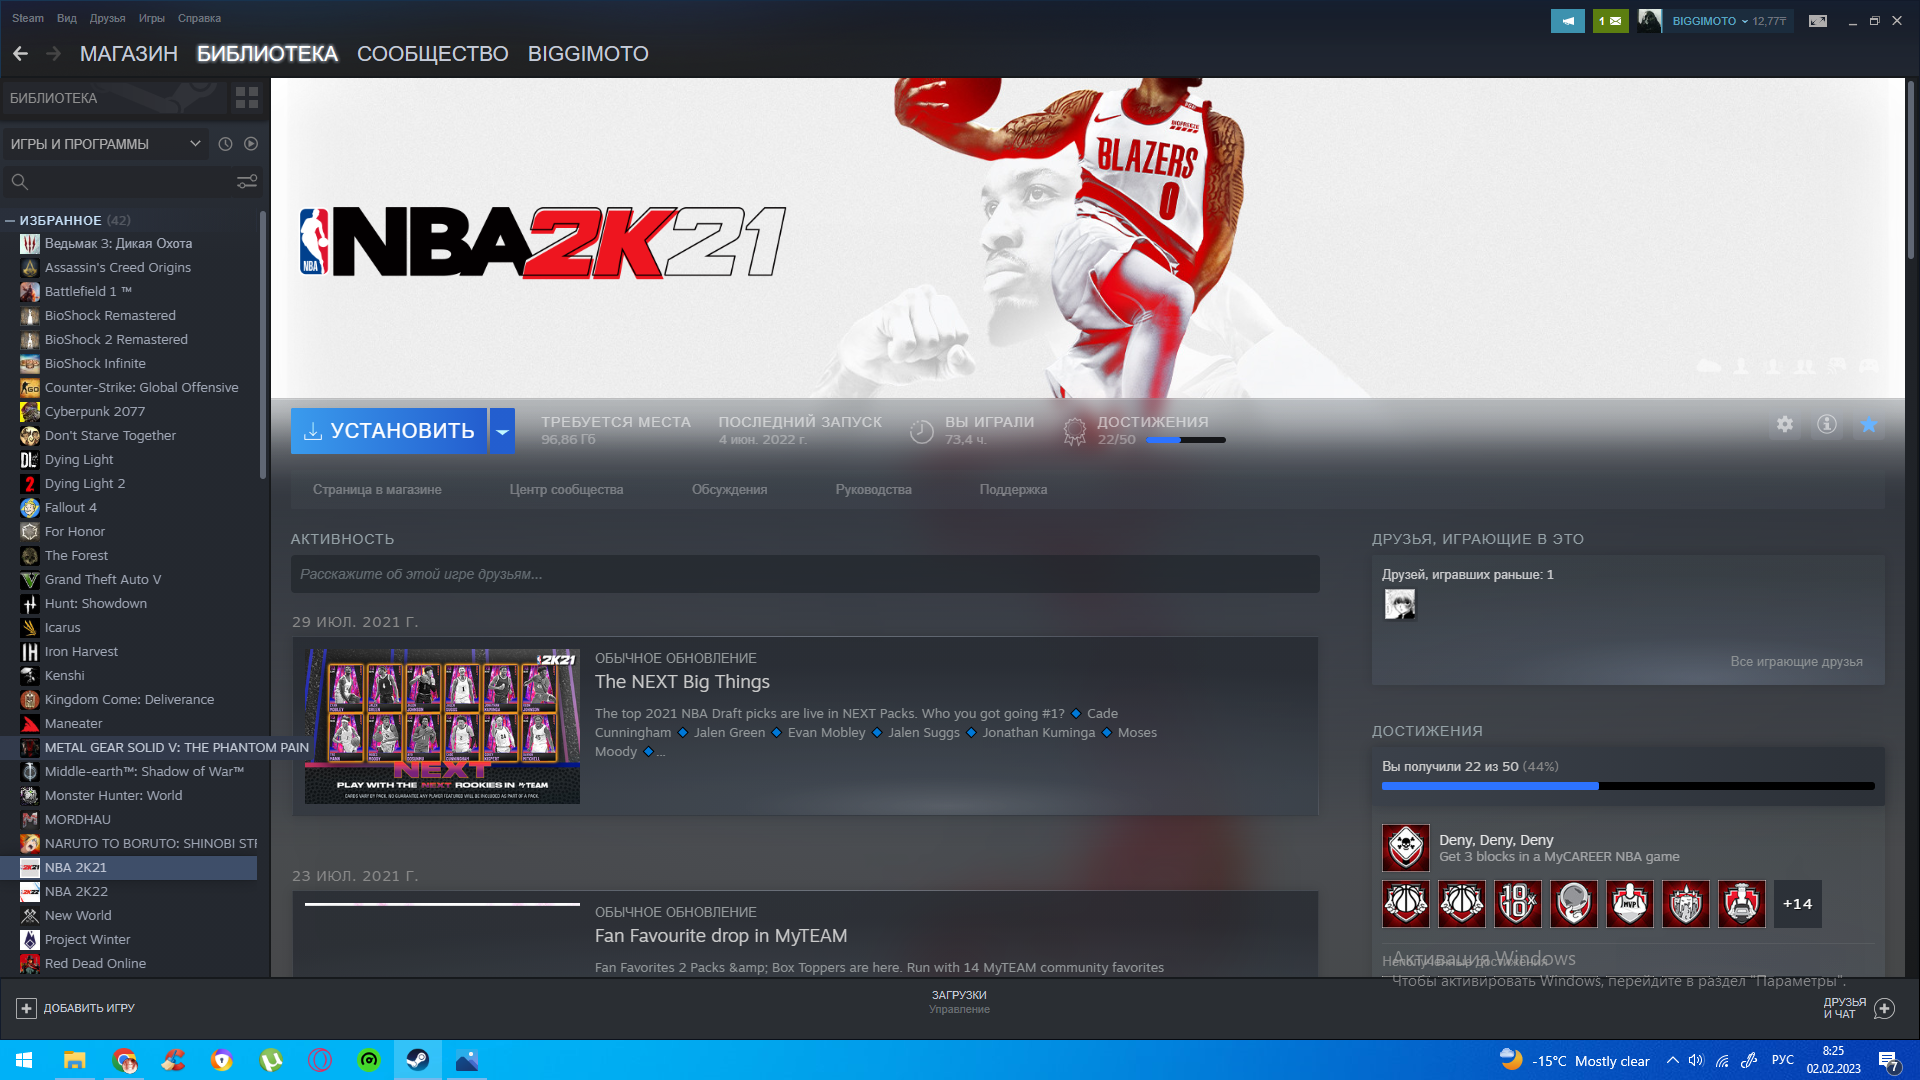Open The NEXT Big Things news thumbnail
The width and height of the screenshot is (1920, 1080).
point(442,726)
